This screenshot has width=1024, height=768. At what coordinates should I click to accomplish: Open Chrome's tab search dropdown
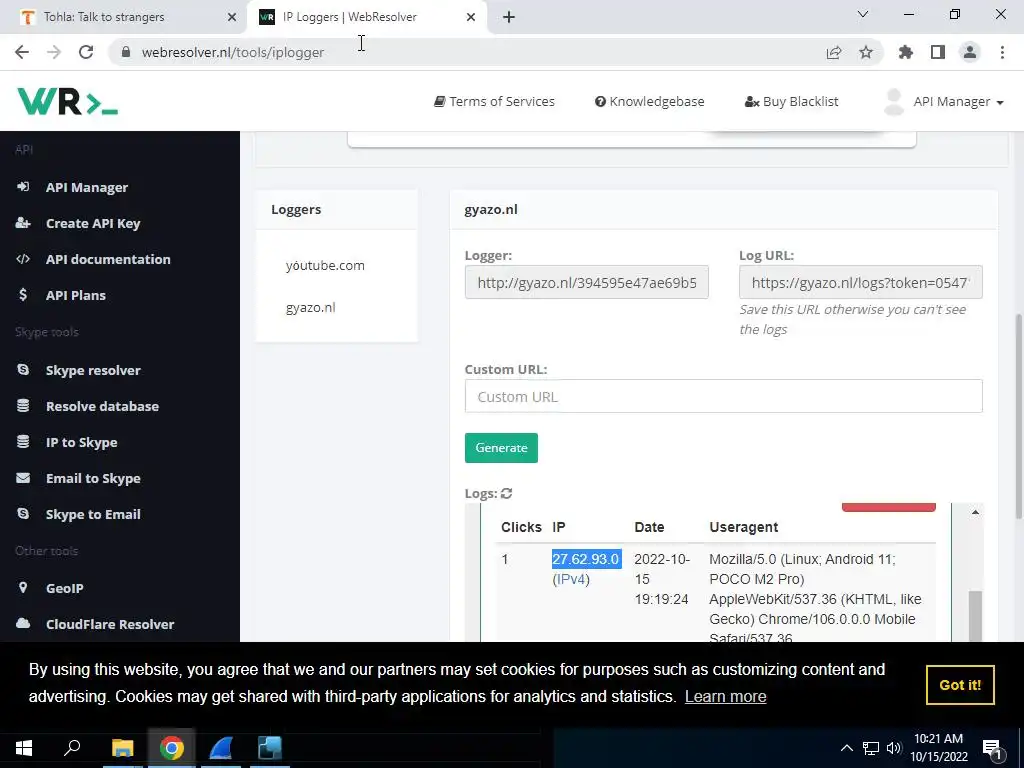863,14
